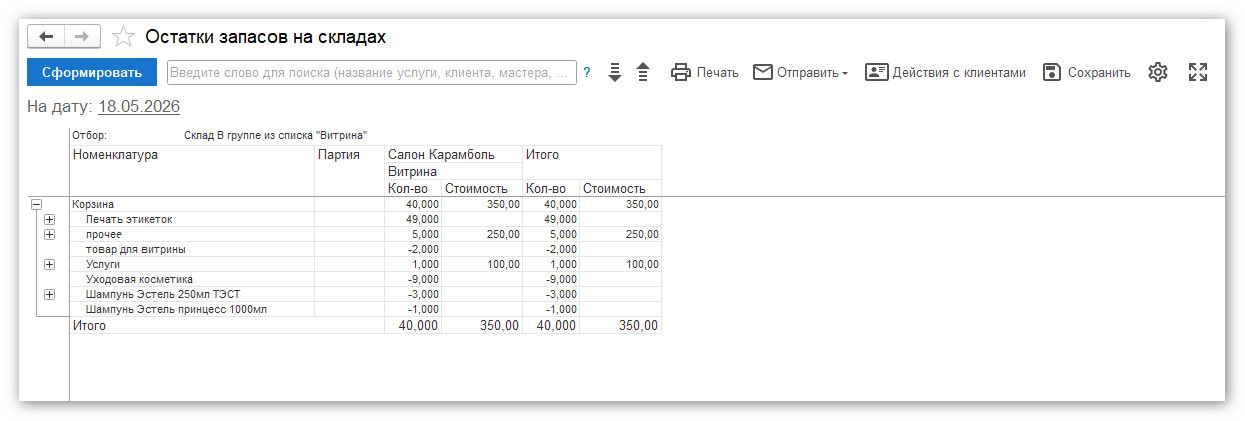Viewport: 1245px width, 421px height.
Task: Expand the Шампунь Эстель 250мл ТЭСТ row
Action: pyautogui.click(x=49, y=294)
